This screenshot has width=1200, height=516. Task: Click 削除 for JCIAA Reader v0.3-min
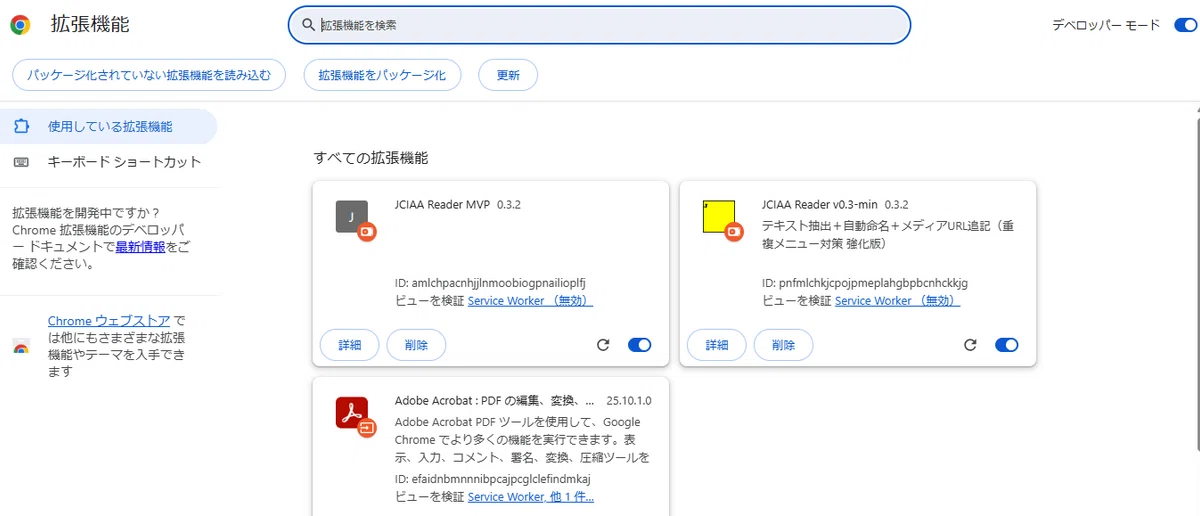pyautogui.click(x=783, y=345)
